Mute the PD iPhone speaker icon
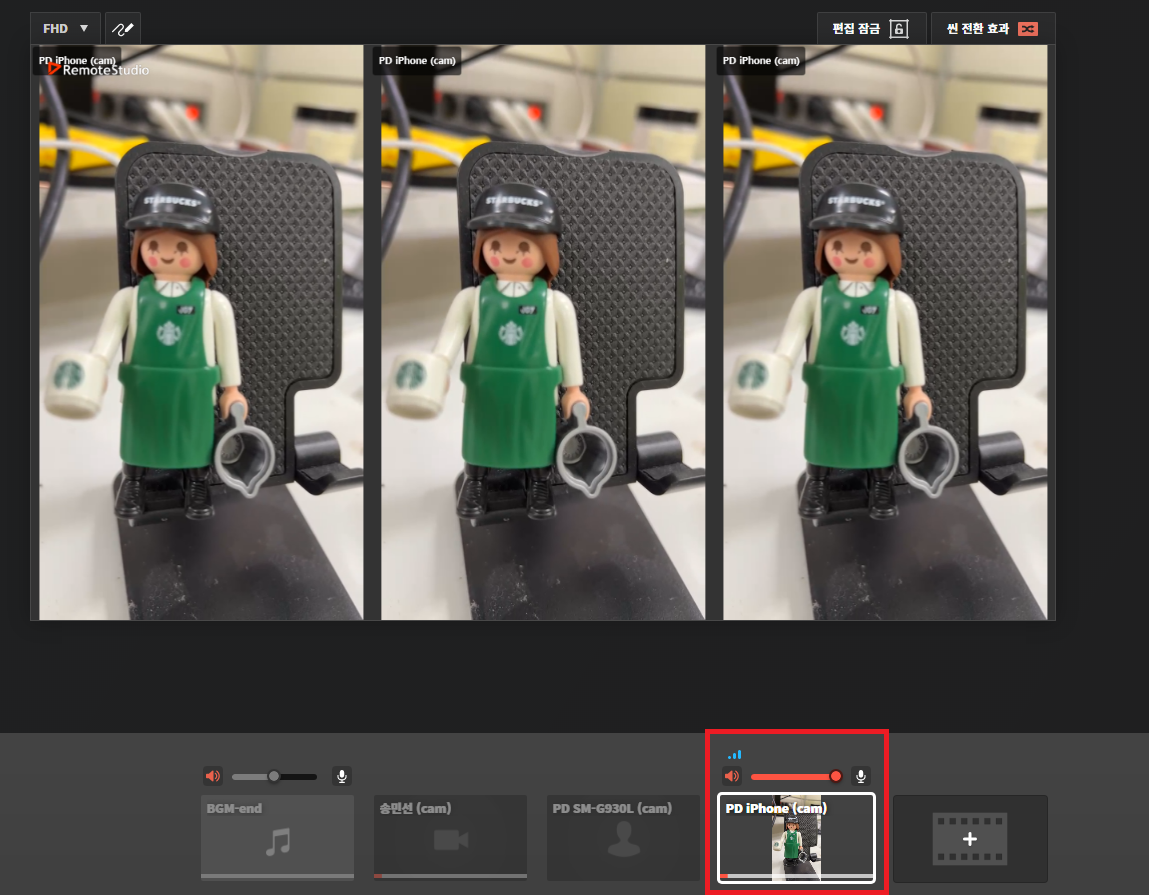Viewport: 1149px width, 895px height. point(731,776)
